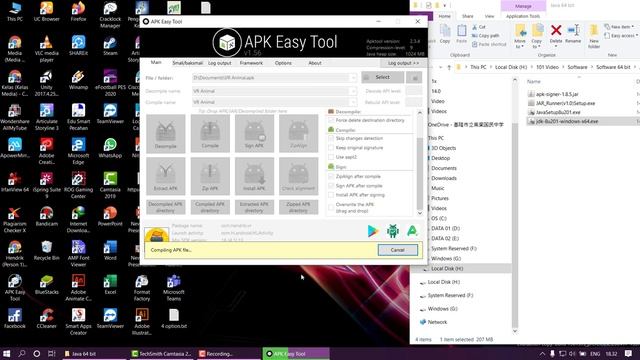
Task: Toggle Overwrite the APK checkbox
Action: pos(331,207)
